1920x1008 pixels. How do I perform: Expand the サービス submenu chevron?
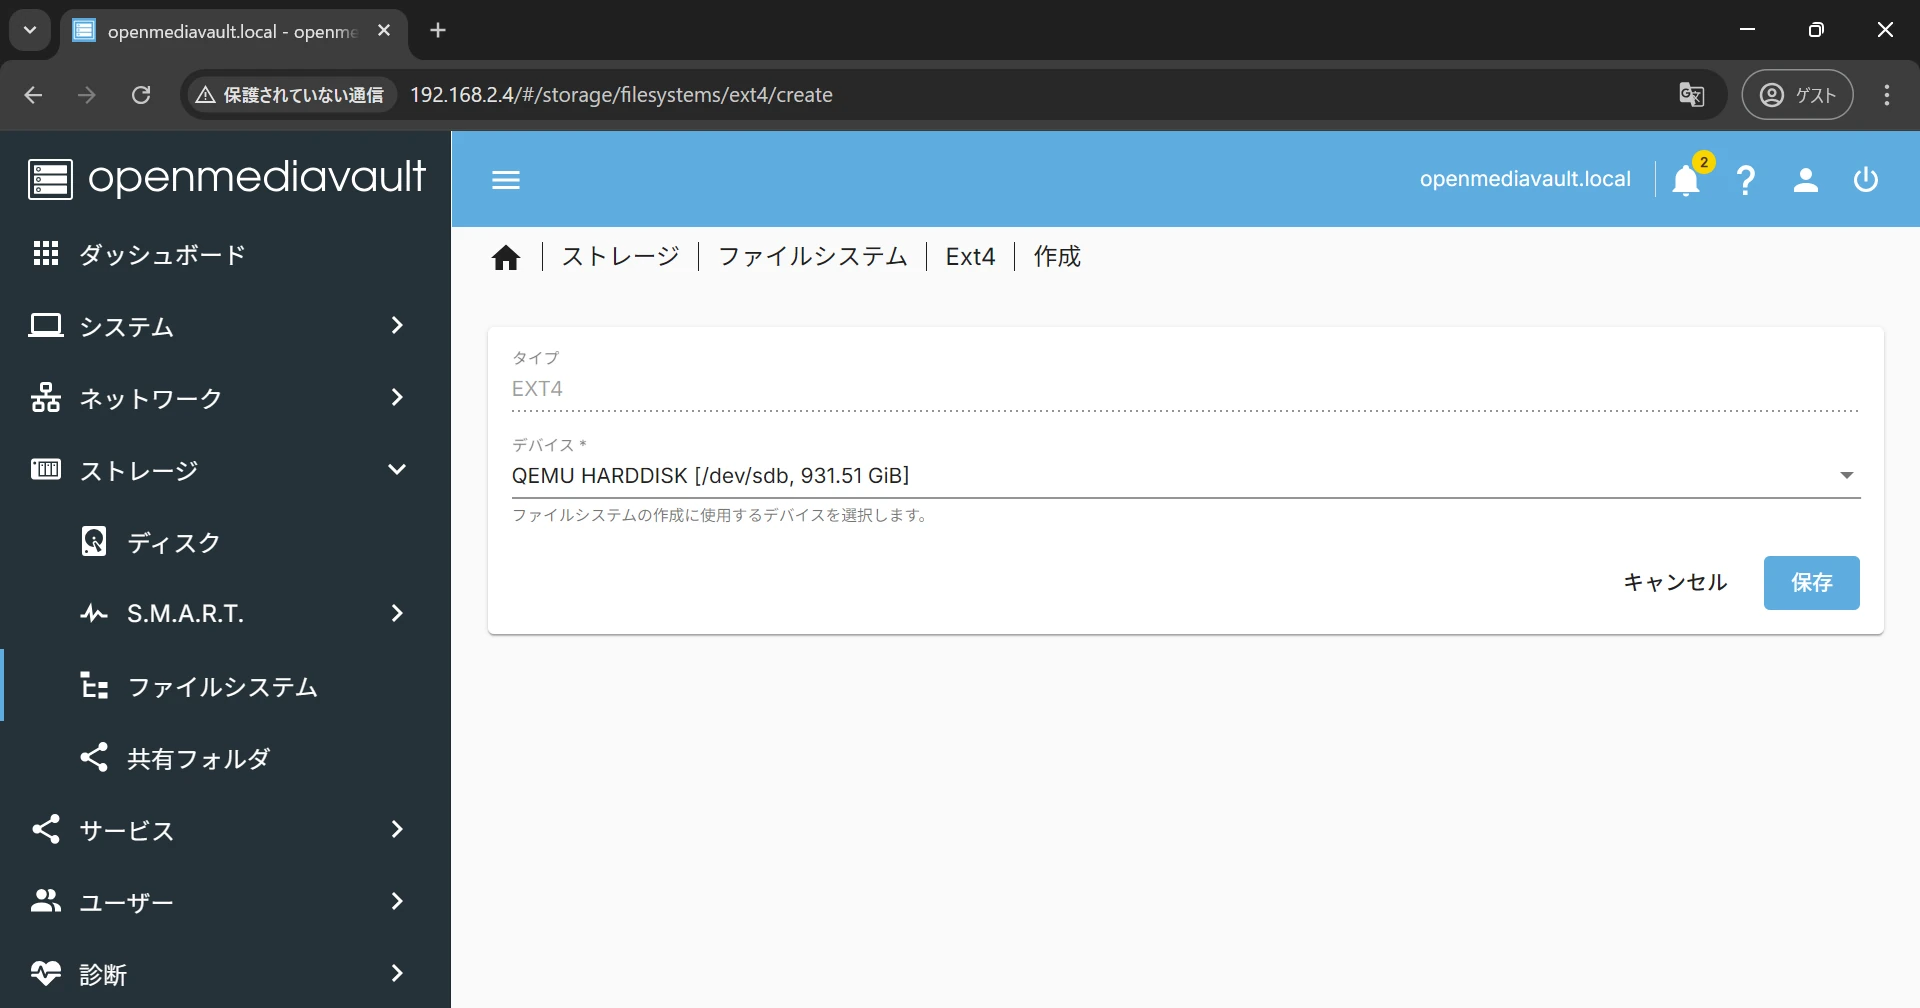(x=397, y=830)
